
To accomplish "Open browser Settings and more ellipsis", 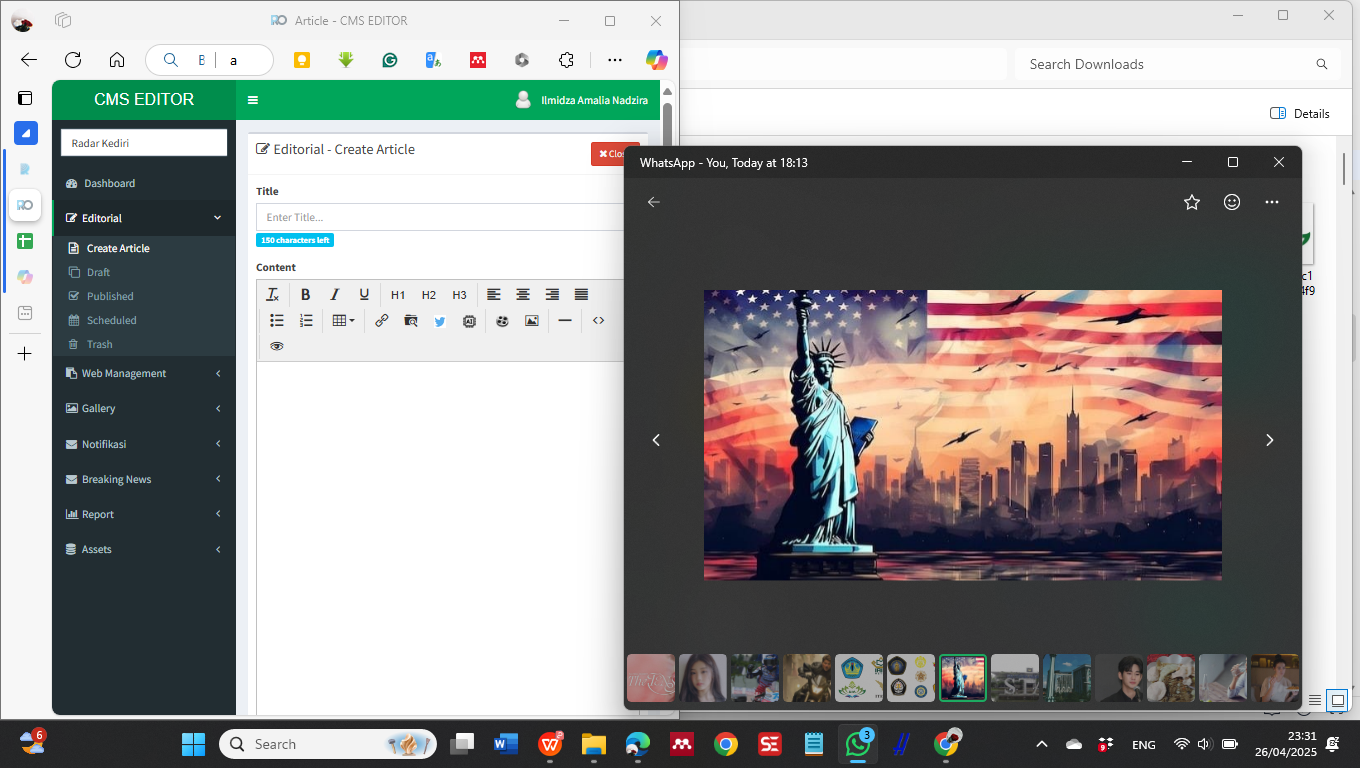I will [x=615, y=60].
